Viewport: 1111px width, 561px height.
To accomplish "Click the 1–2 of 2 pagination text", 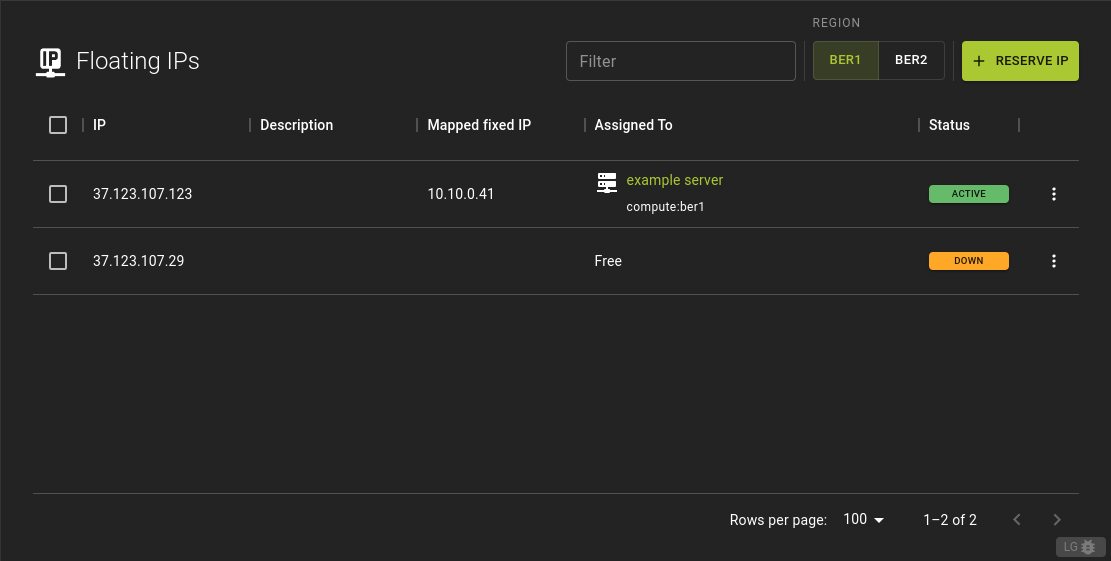I will 949,520.
